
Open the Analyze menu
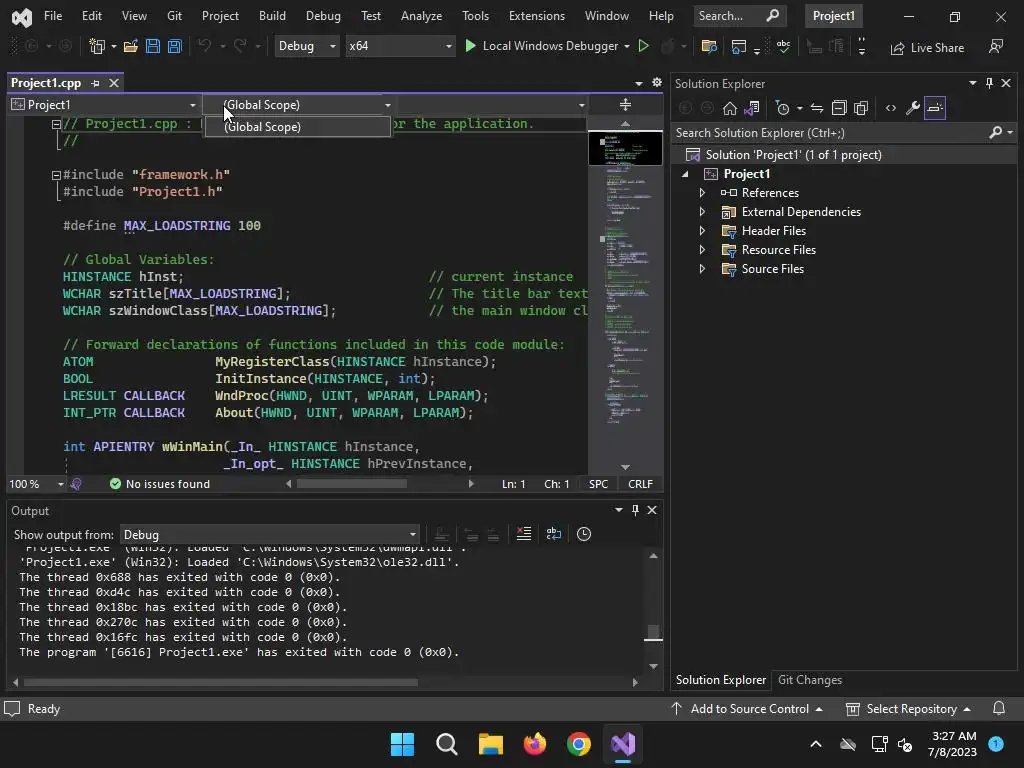(421, 16)
